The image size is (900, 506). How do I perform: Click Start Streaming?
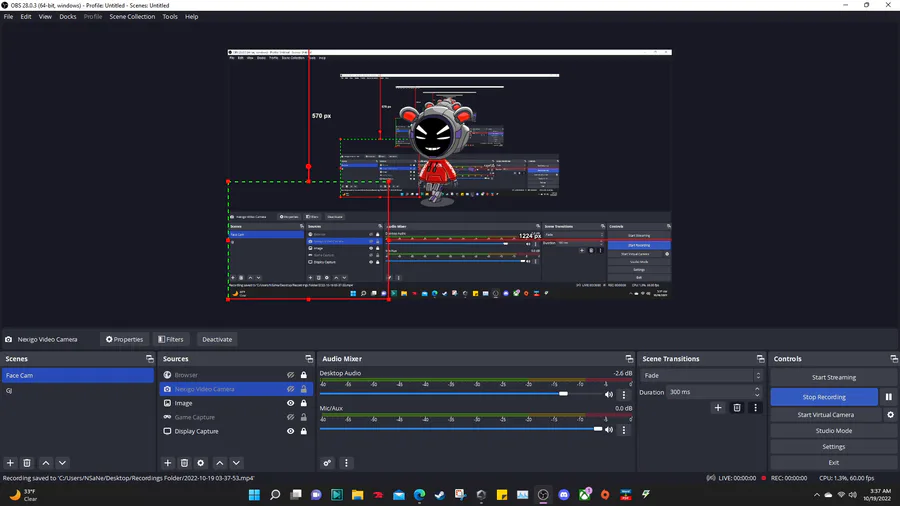833,377
